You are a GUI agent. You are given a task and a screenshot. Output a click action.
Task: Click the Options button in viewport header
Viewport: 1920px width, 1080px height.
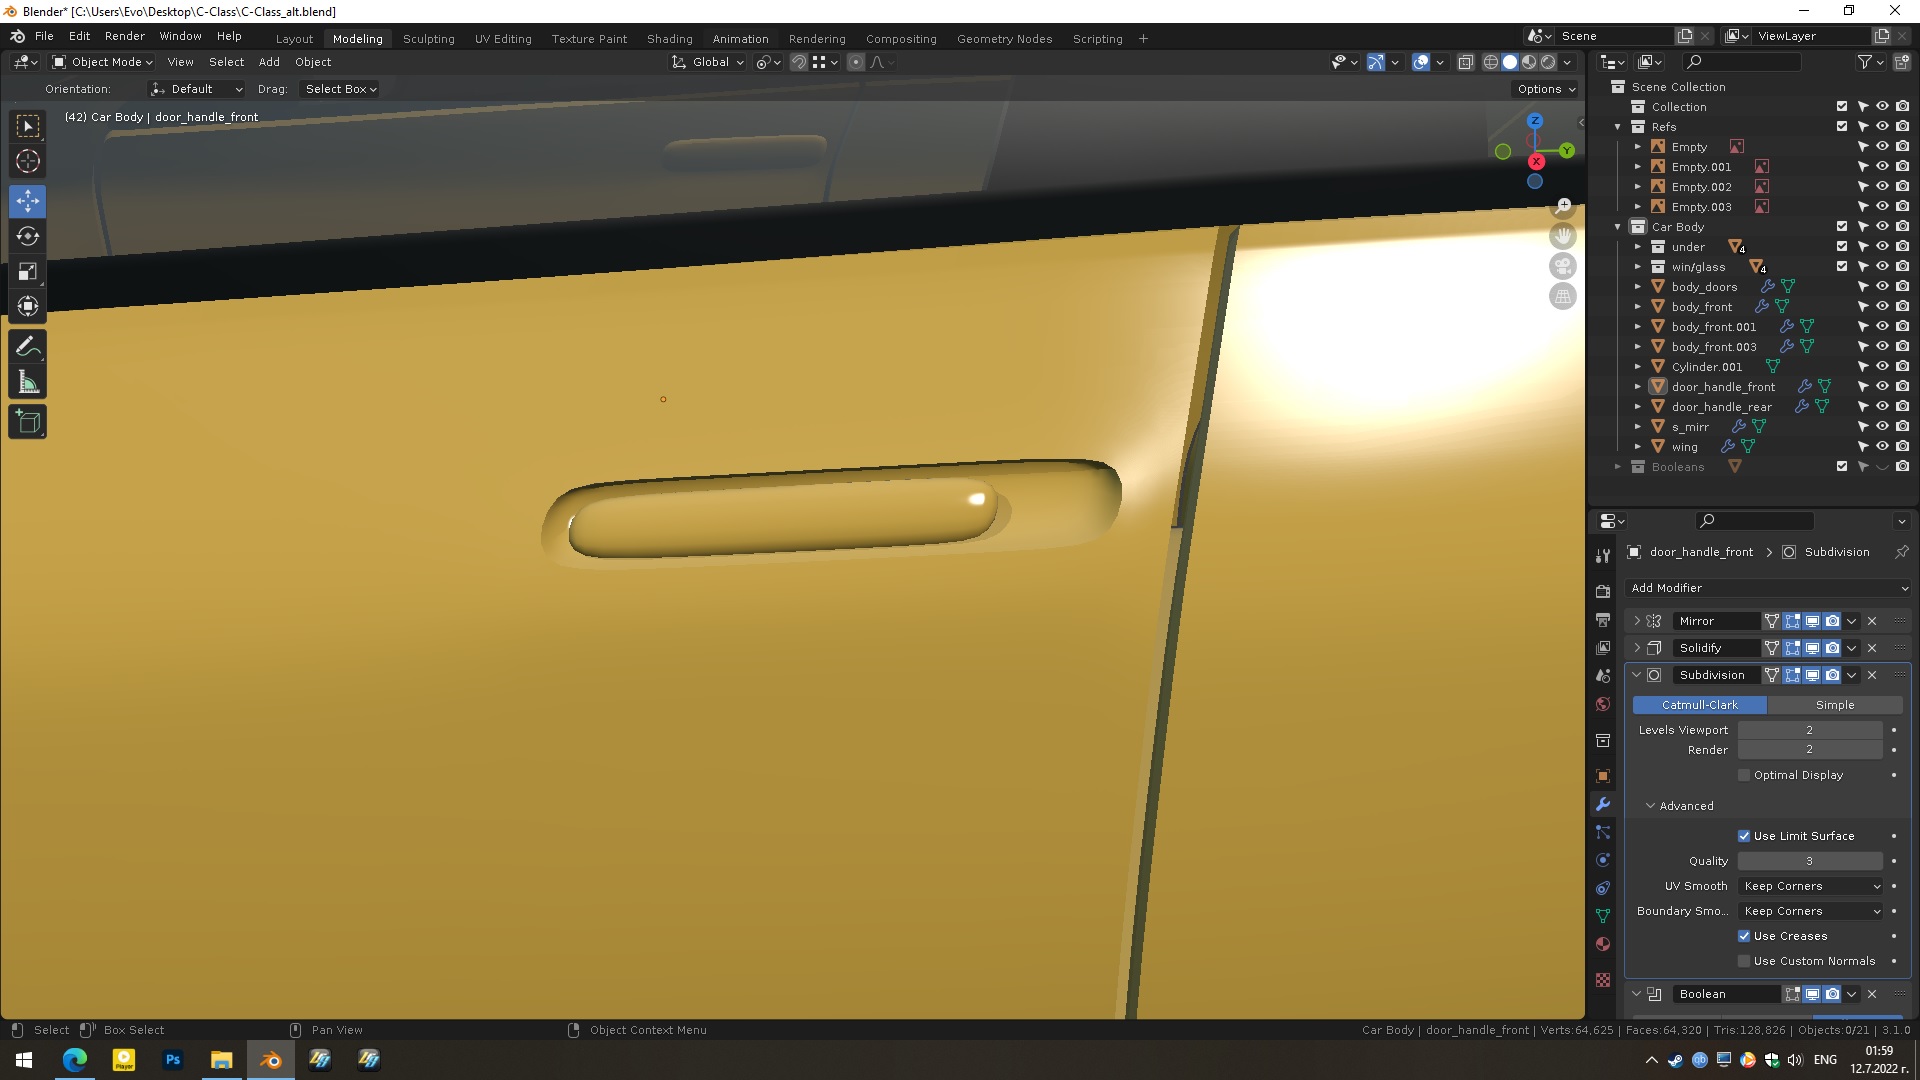pos(1546,89)
